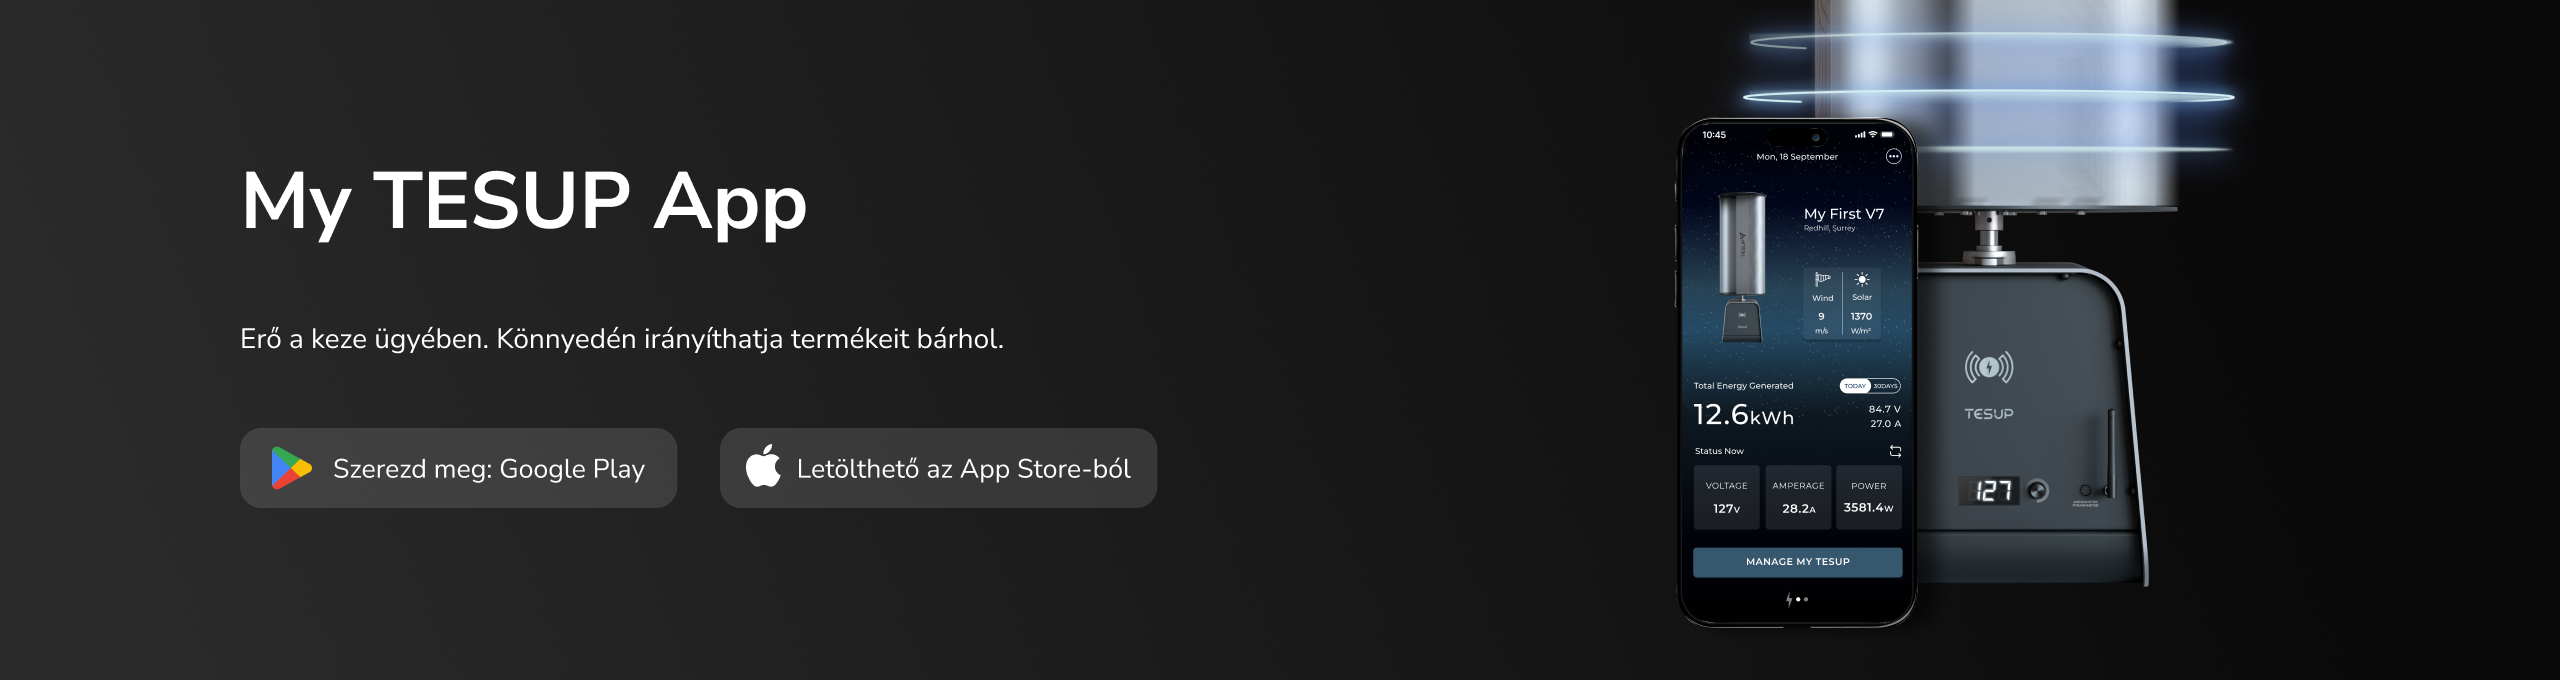Open Letölthető az App Store-ból button
The image size is (2560, 680).
(938, 468)
